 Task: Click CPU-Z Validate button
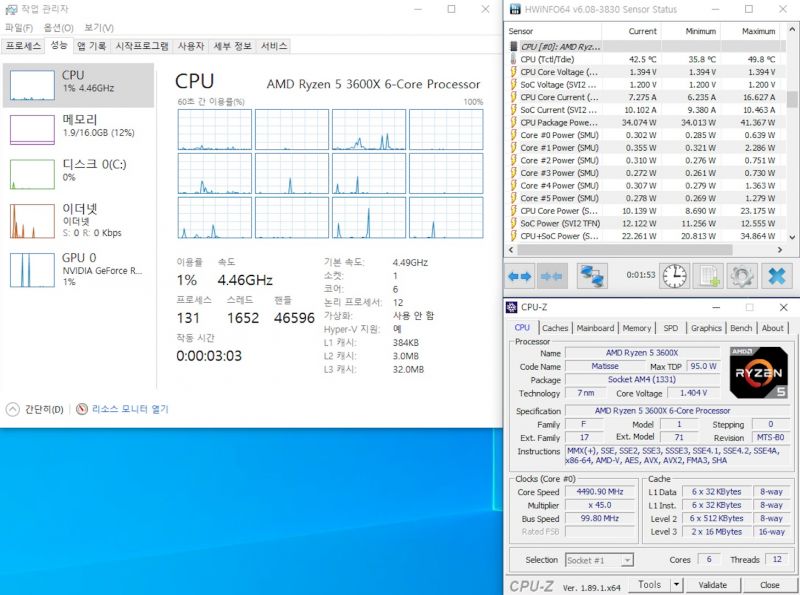[713, 585]
